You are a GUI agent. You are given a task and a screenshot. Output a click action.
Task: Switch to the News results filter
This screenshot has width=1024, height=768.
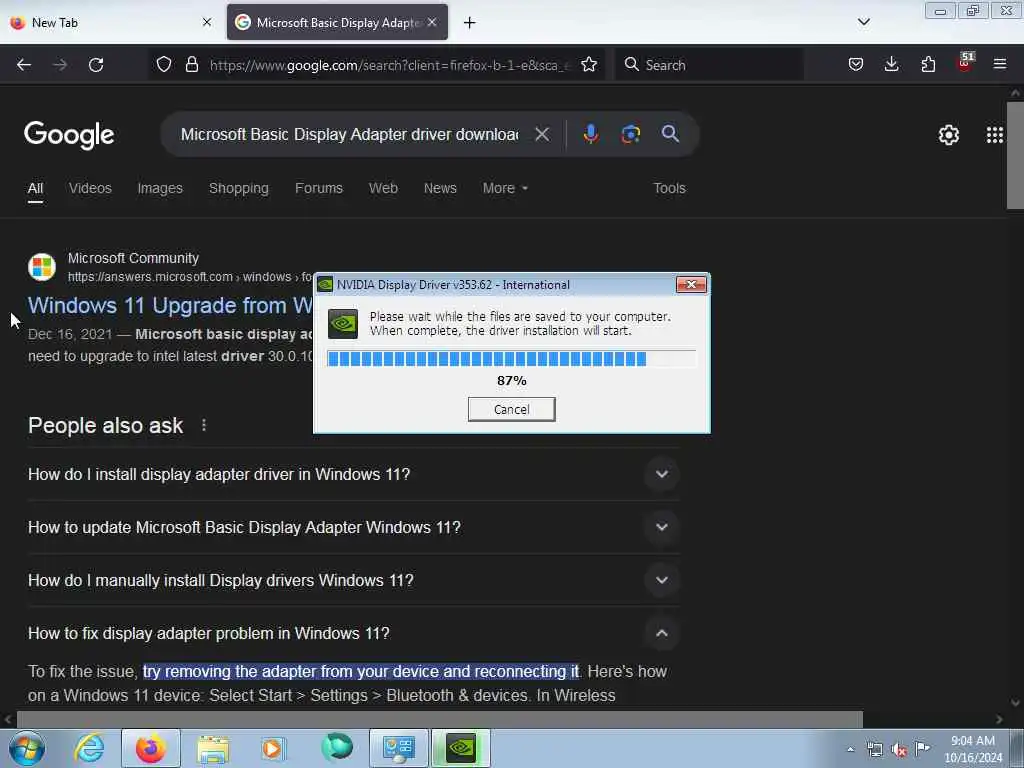tap(440, 188)
